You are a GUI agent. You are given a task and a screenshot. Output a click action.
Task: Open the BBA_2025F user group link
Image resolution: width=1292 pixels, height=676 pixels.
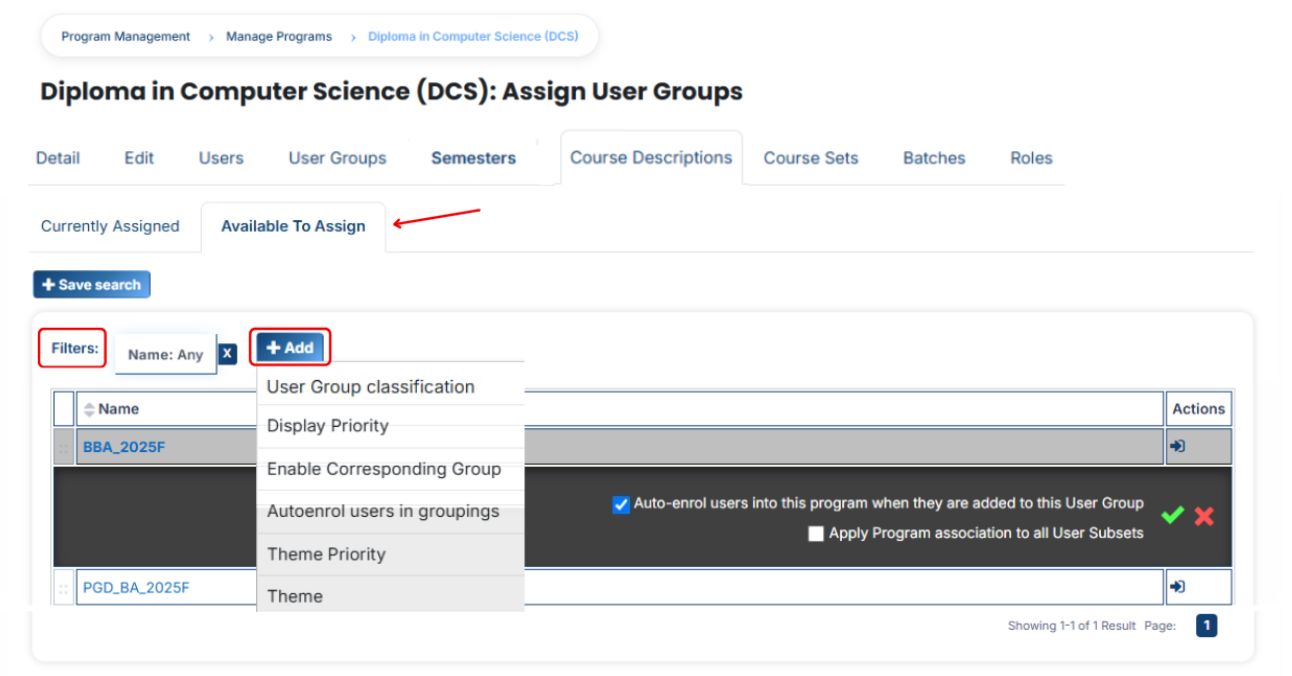124,447
